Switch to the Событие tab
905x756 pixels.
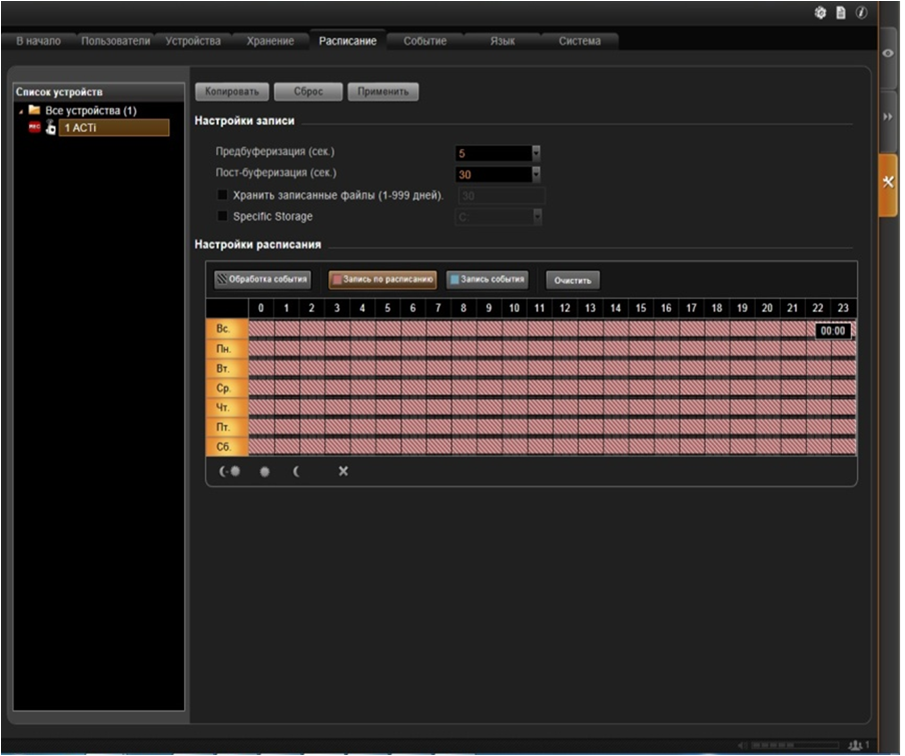coord(425,41)
